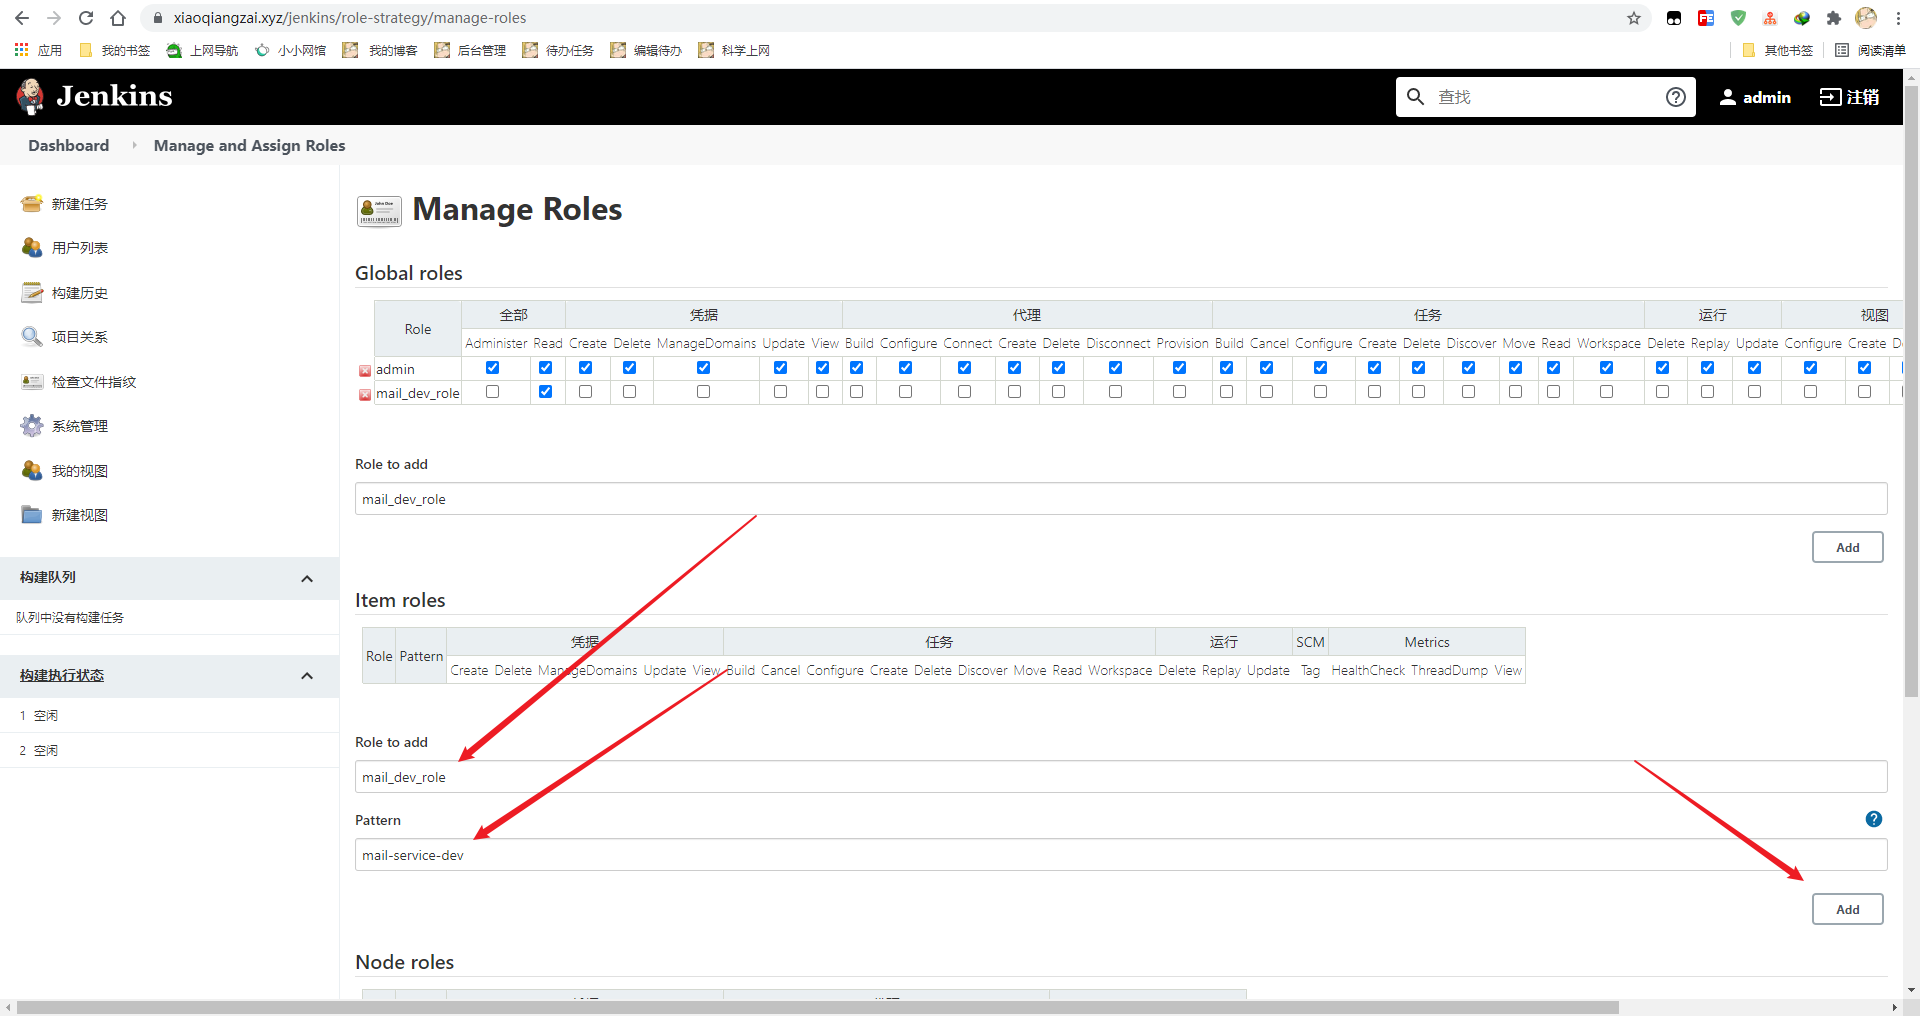Open 用户列表 sidebar icon
Viewport: 1920px width, 1016px height.
tap(32, 248)
